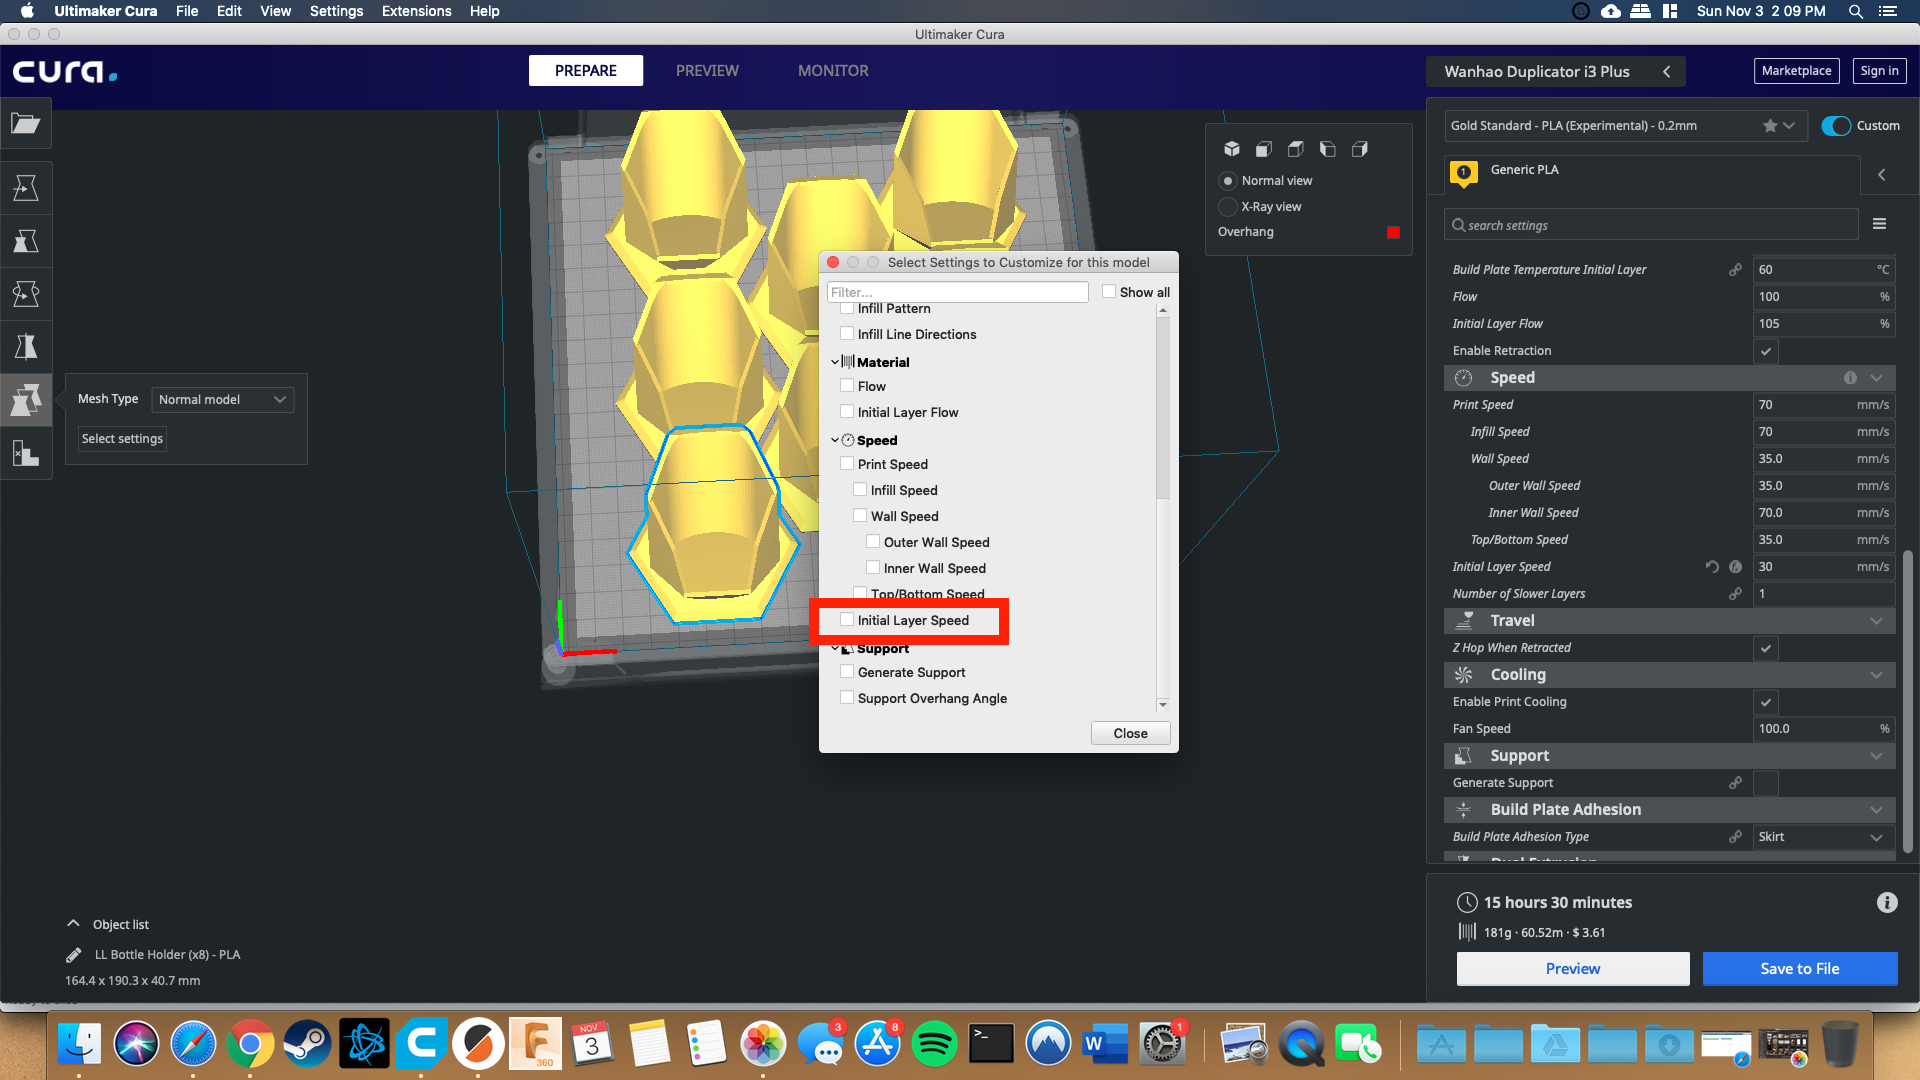Open the settings visibility hamburger menu

pyautogui.click(x=1880, y=224)
